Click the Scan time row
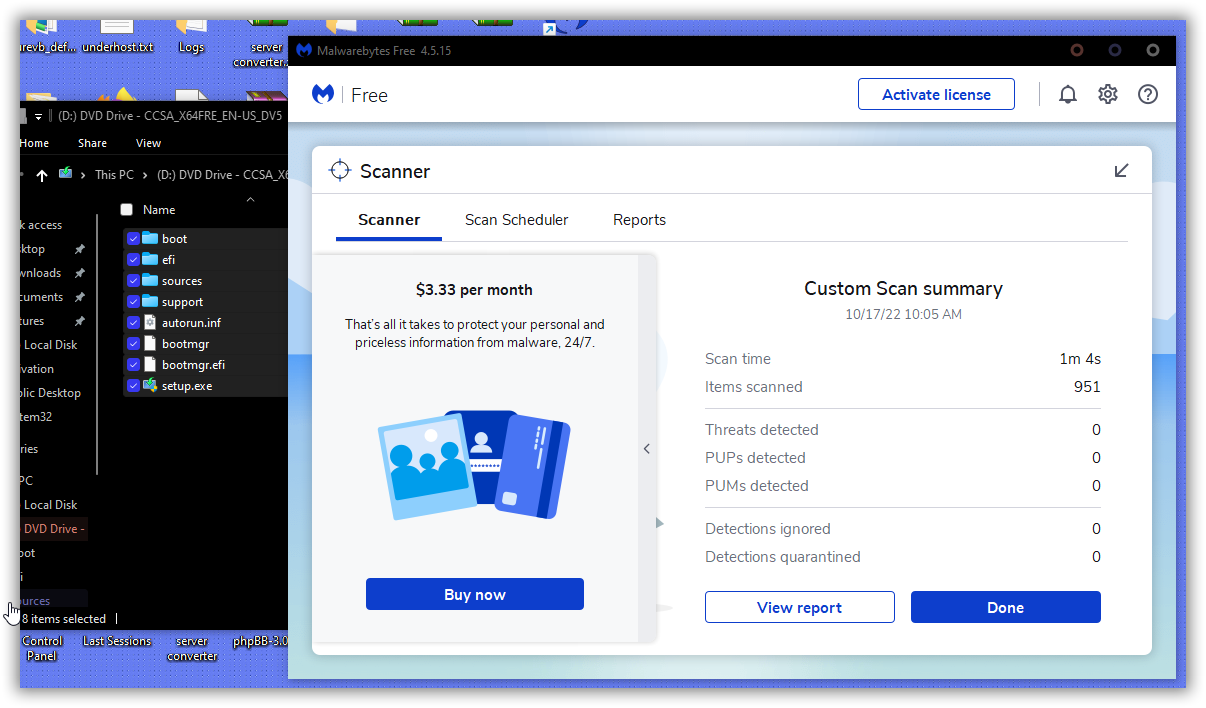 (x=903, y=359)
